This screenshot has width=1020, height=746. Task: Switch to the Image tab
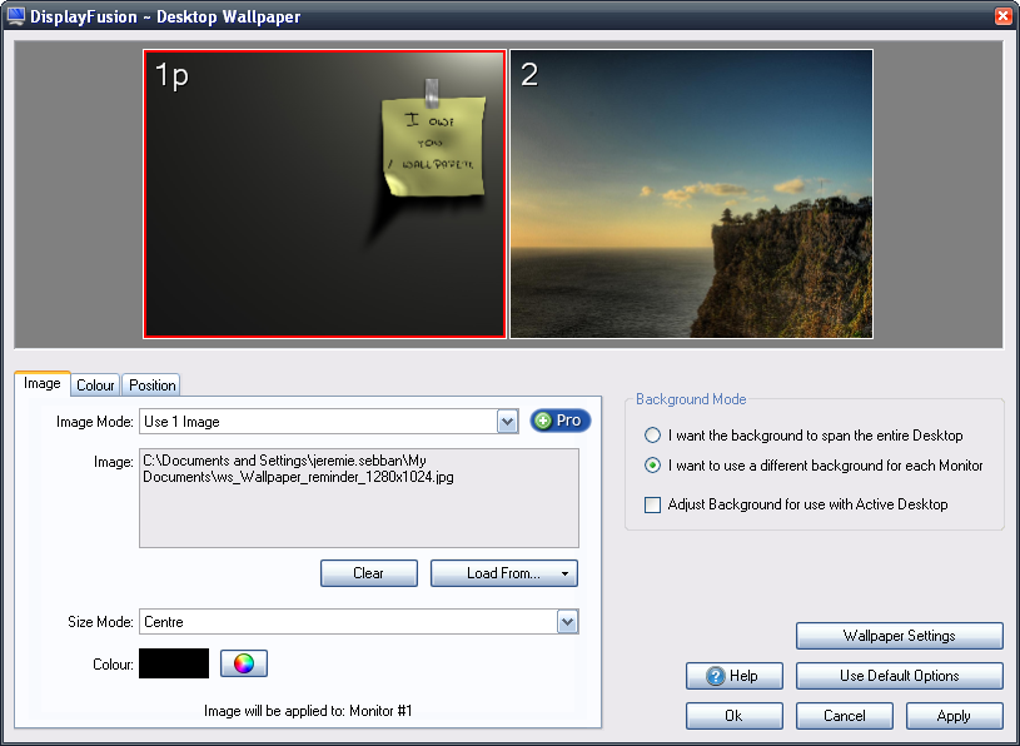click(x=42, y=383)
